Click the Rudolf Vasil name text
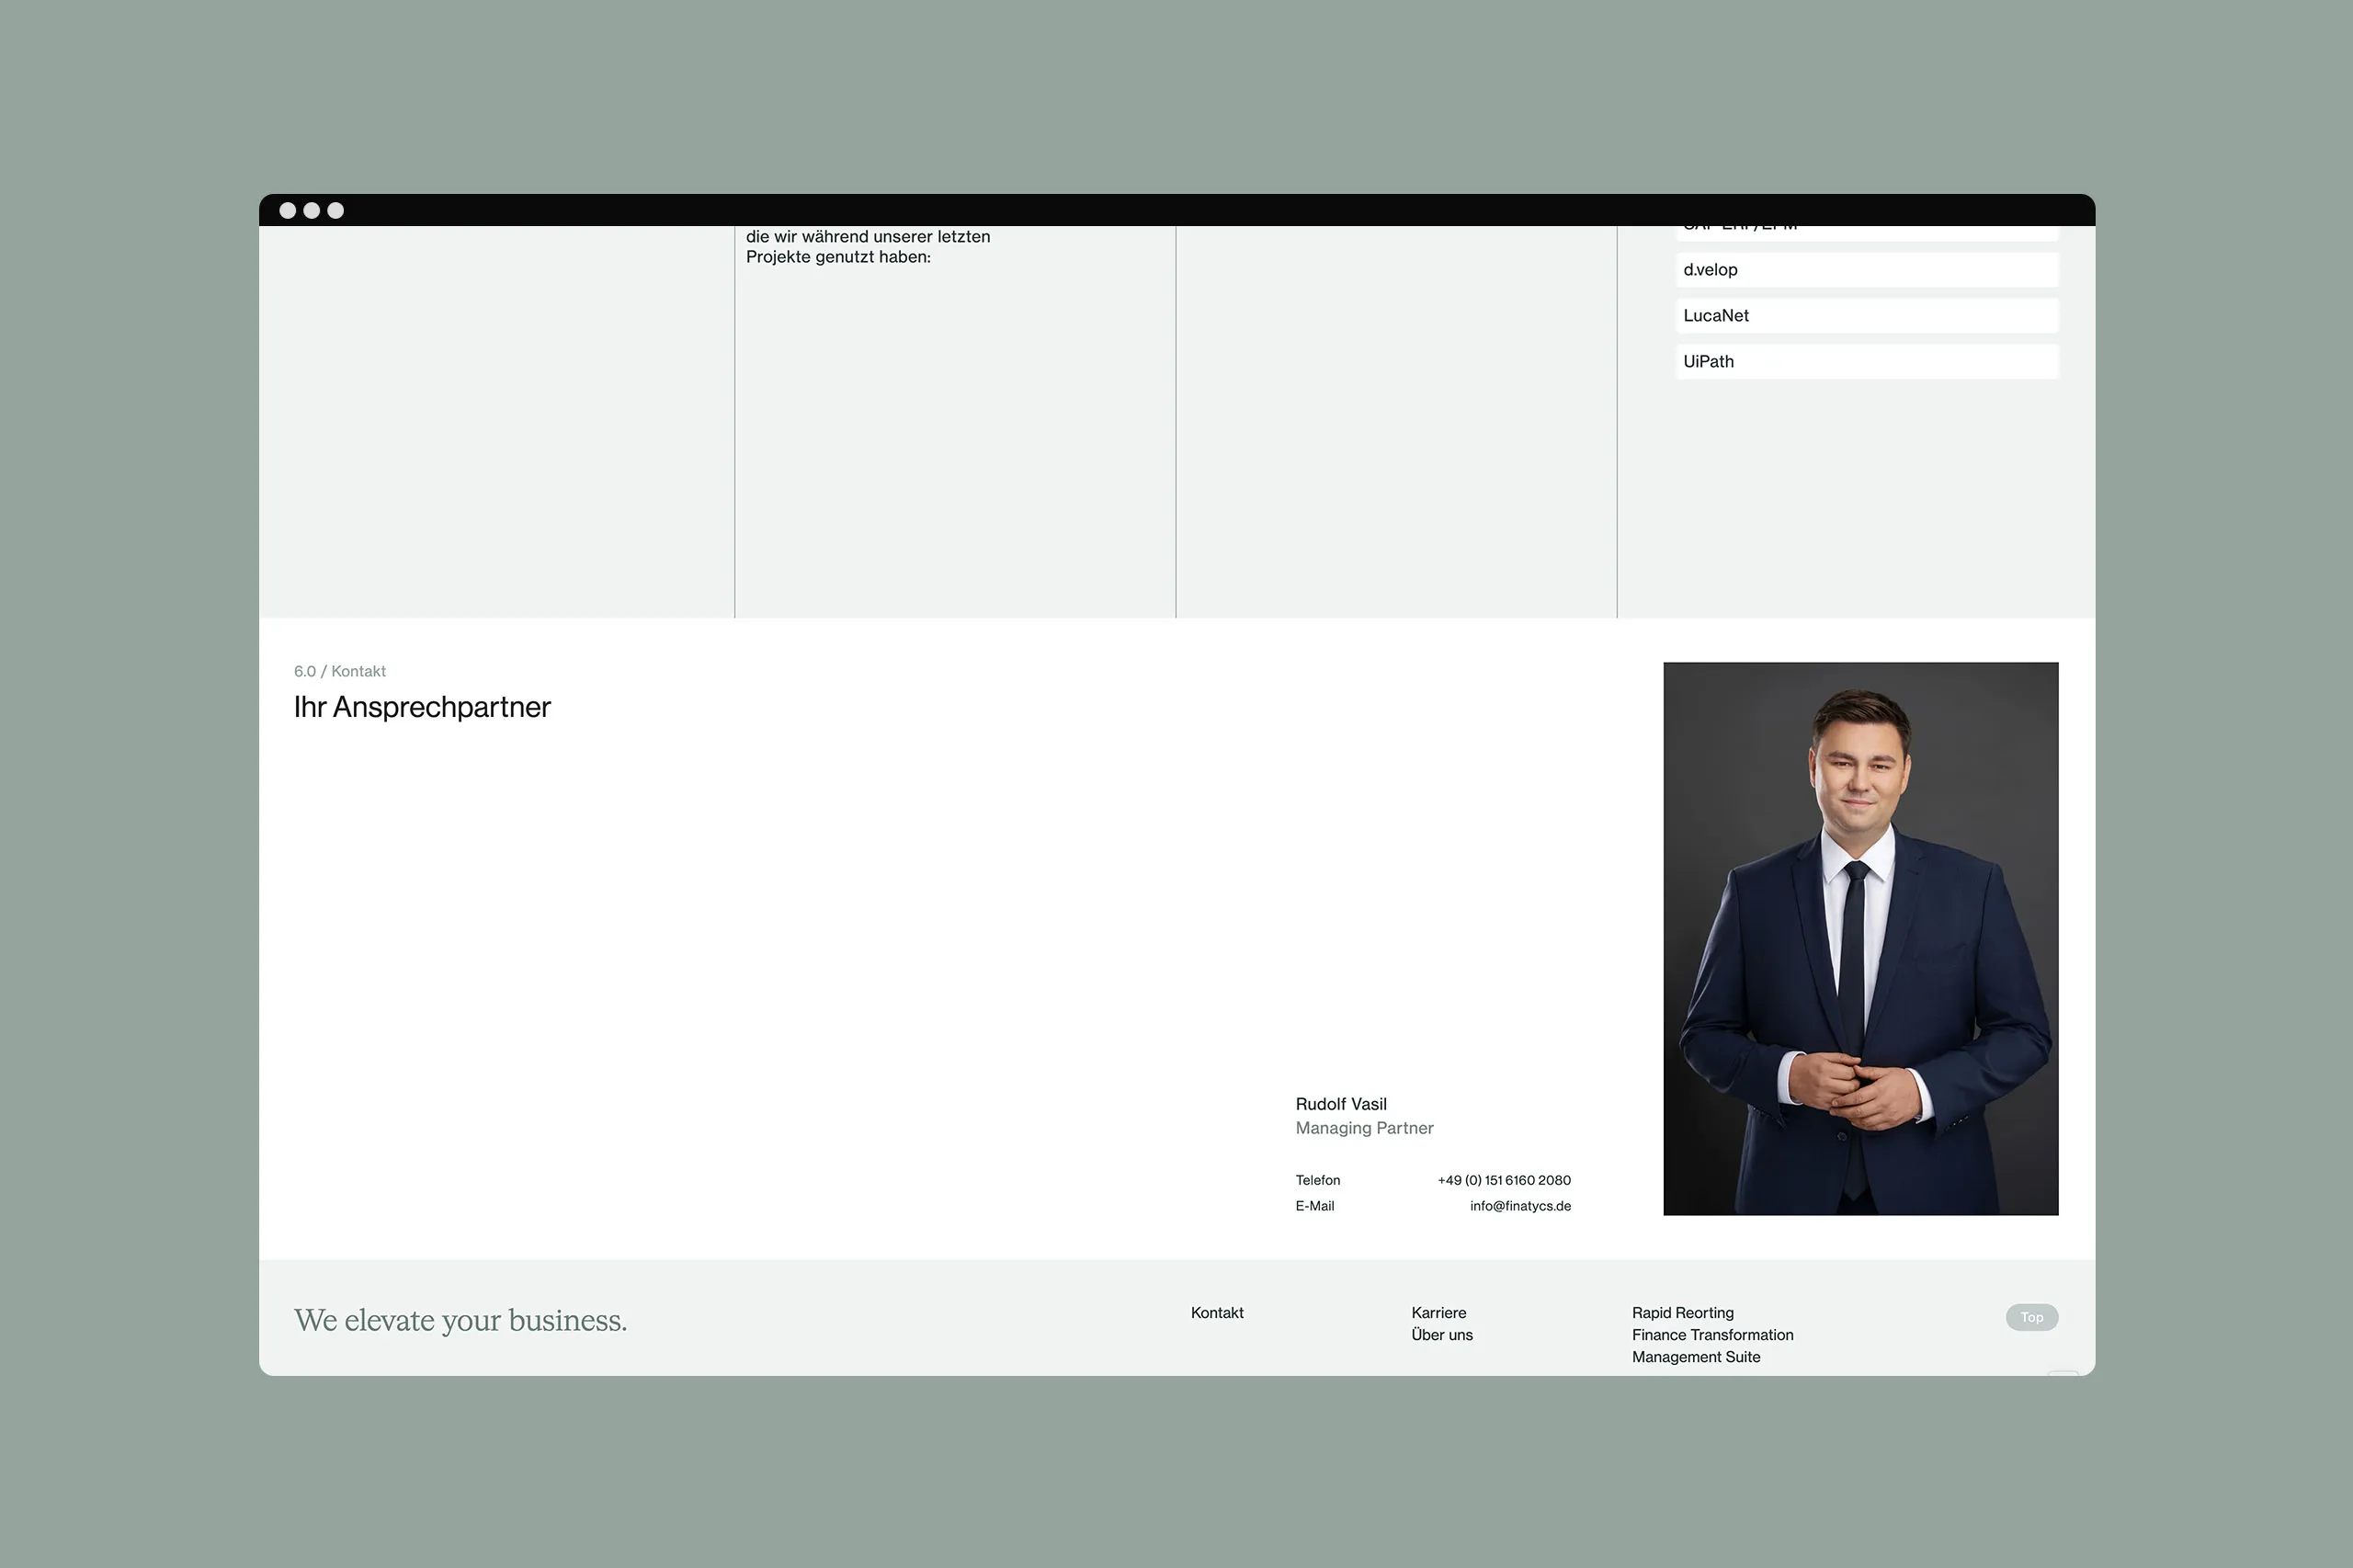Viewport: 2353px width, 1568px height. click(x=1340, y=1104)
